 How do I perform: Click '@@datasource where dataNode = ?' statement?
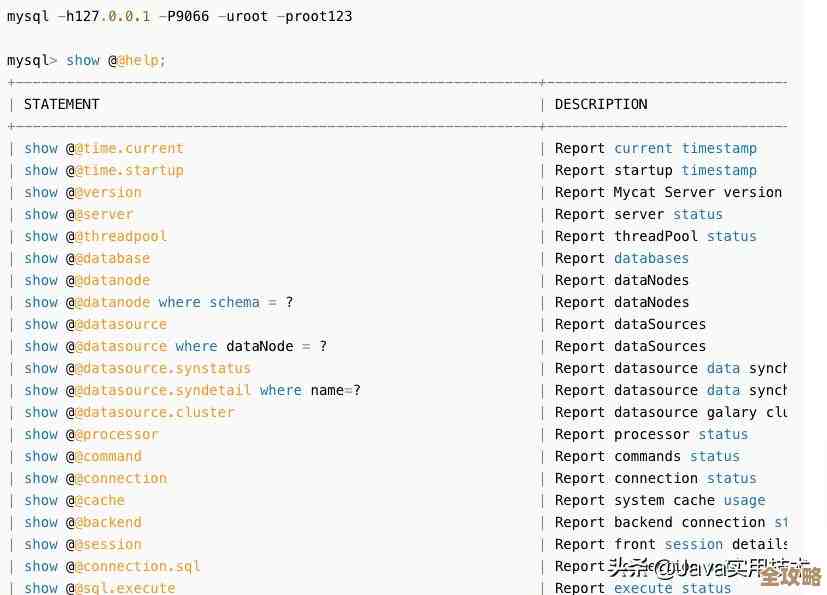(175, 346)
